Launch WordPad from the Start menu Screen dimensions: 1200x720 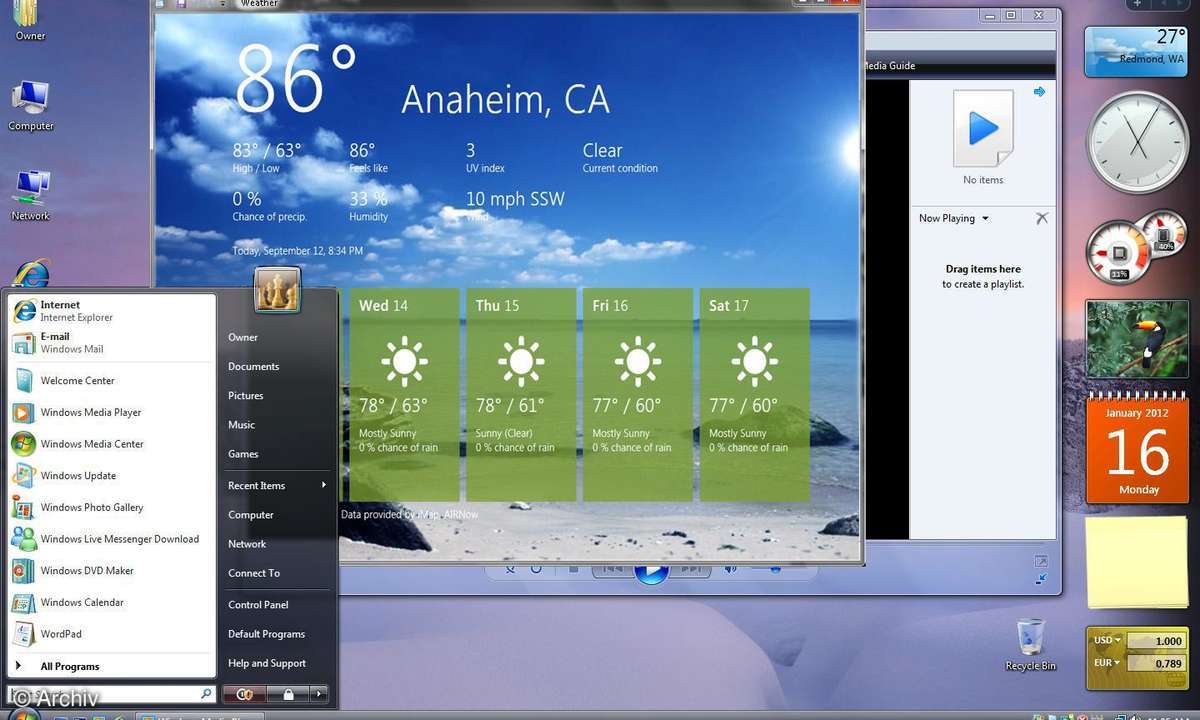(x=111, y=634)
